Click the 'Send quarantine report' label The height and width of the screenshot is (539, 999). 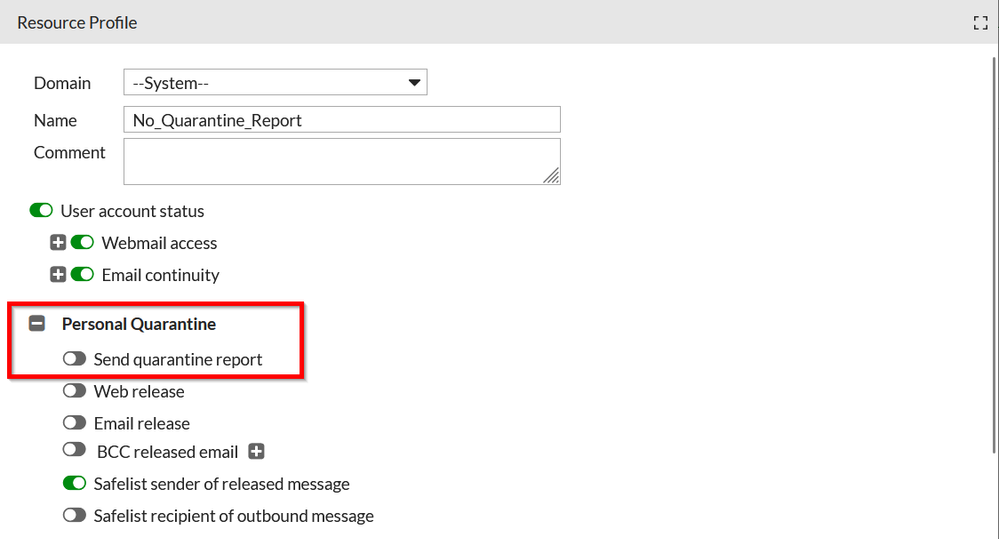click(x=178, y=359)
